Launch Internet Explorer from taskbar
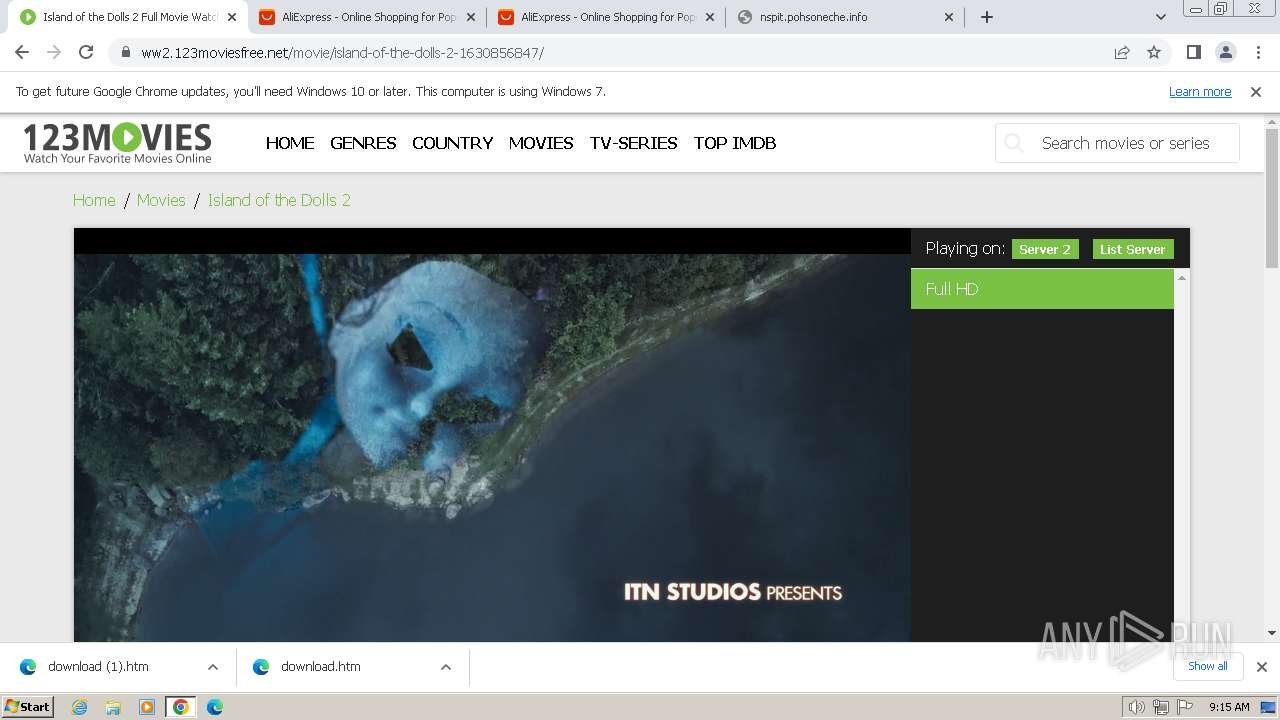 click(x=79, y=707)
